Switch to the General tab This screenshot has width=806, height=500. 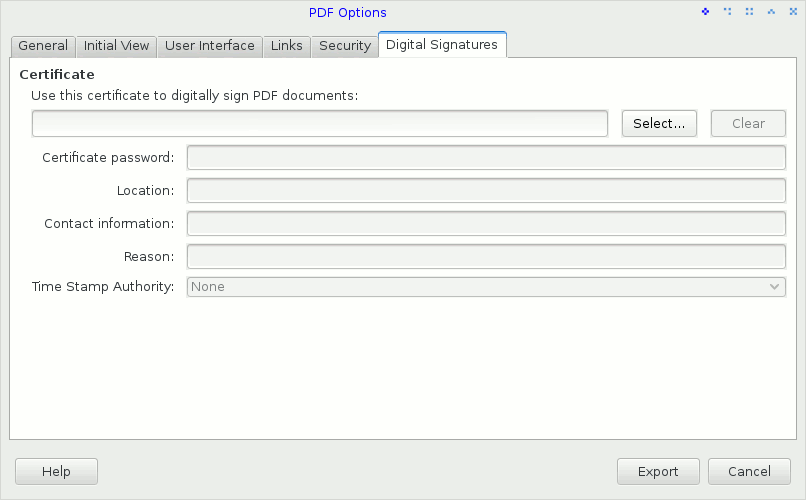coord(43,46)
